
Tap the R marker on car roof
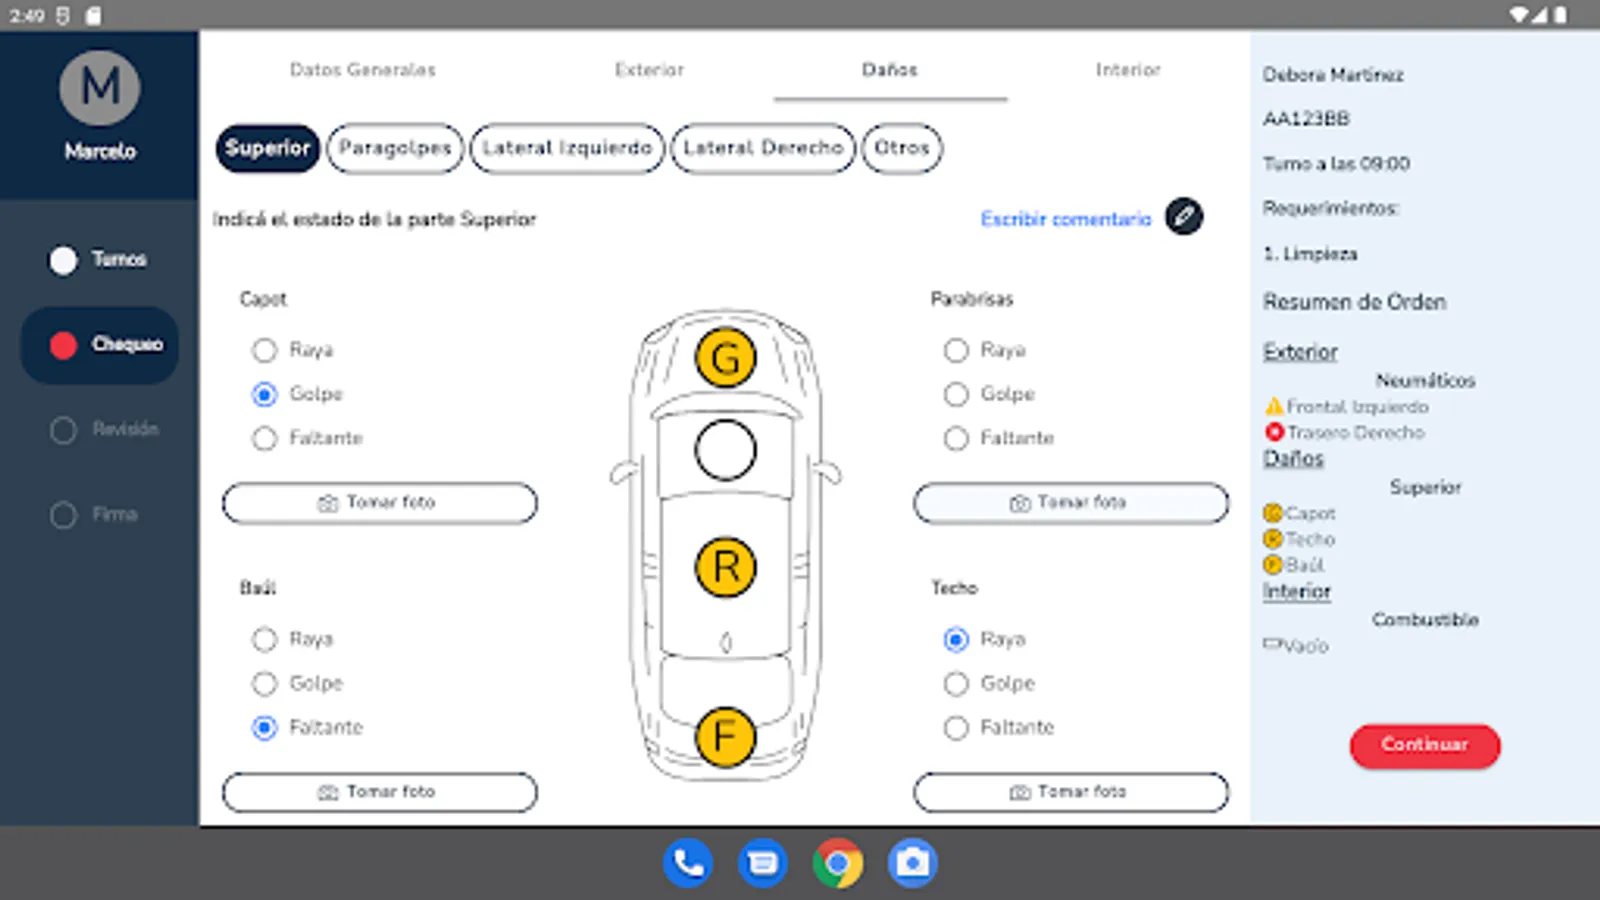pyautogui.click(x=725, y=567)
